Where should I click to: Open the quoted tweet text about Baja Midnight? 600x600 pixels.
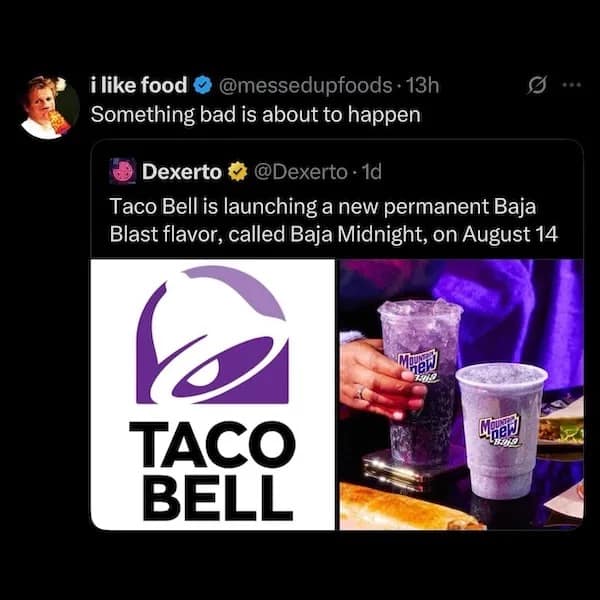333,220
